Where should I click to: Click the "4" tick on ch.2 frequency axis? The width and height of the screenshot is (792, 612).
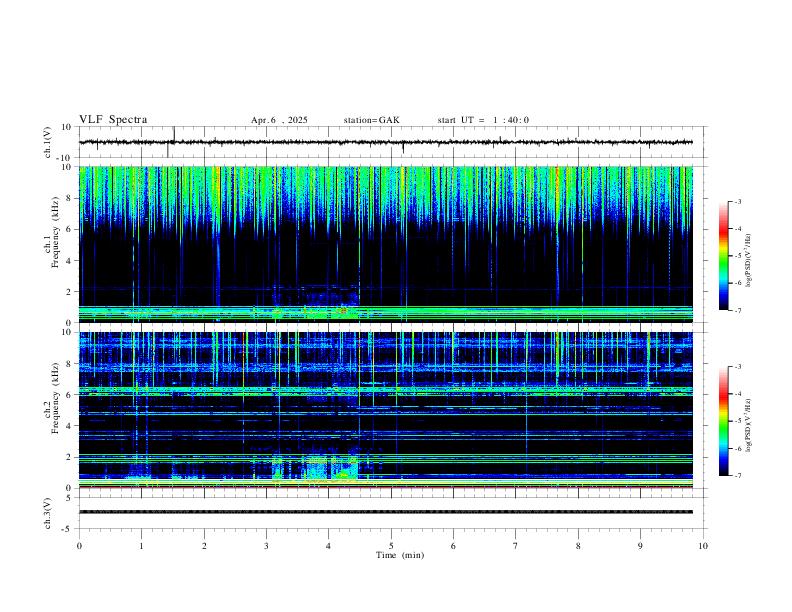click(x=70, y=426)
